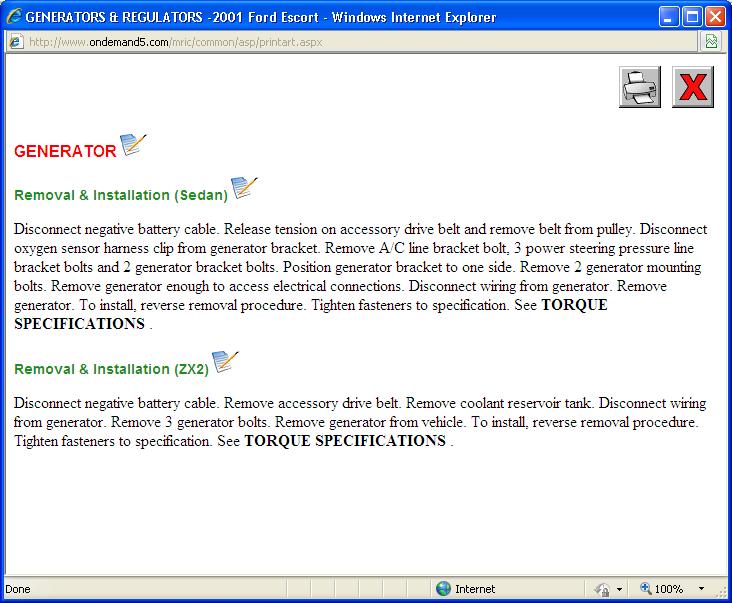Viewport: 732px width, 603px height.
Task: Follow the TORQUE SPECIFICATIONS link in ZX2 section
Action: 345,441
